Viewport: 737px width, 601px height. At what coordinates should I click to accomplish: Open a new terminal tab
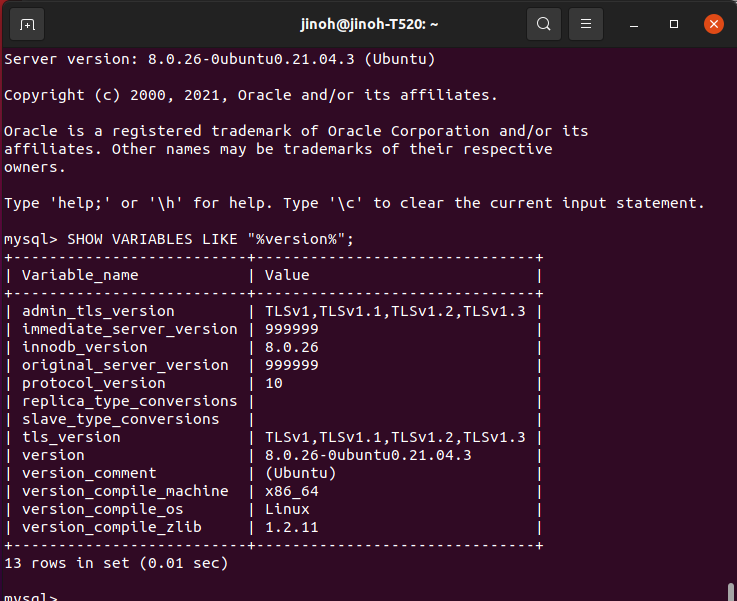(27, 24)
